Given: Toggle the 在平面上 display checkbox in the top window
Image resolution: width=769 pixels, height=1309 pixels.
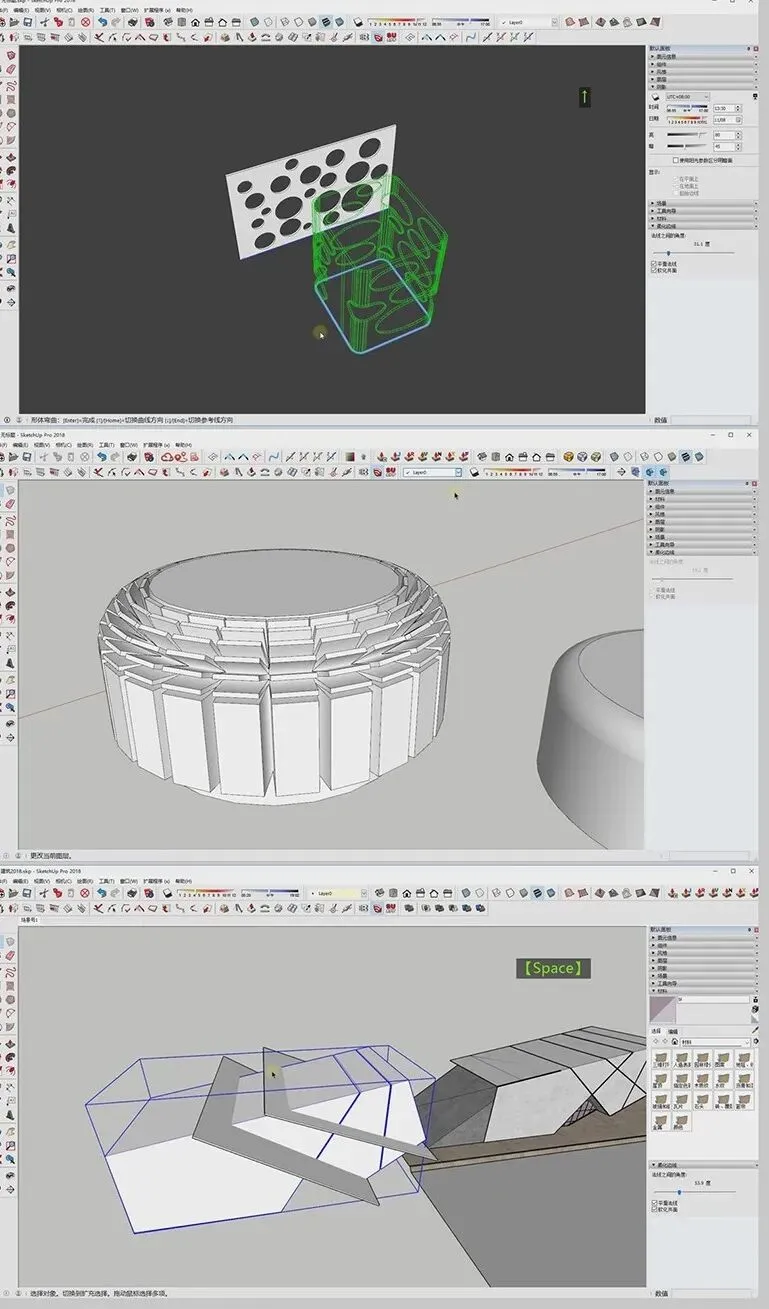Looking at the screenshot, I should click(676, 179).
